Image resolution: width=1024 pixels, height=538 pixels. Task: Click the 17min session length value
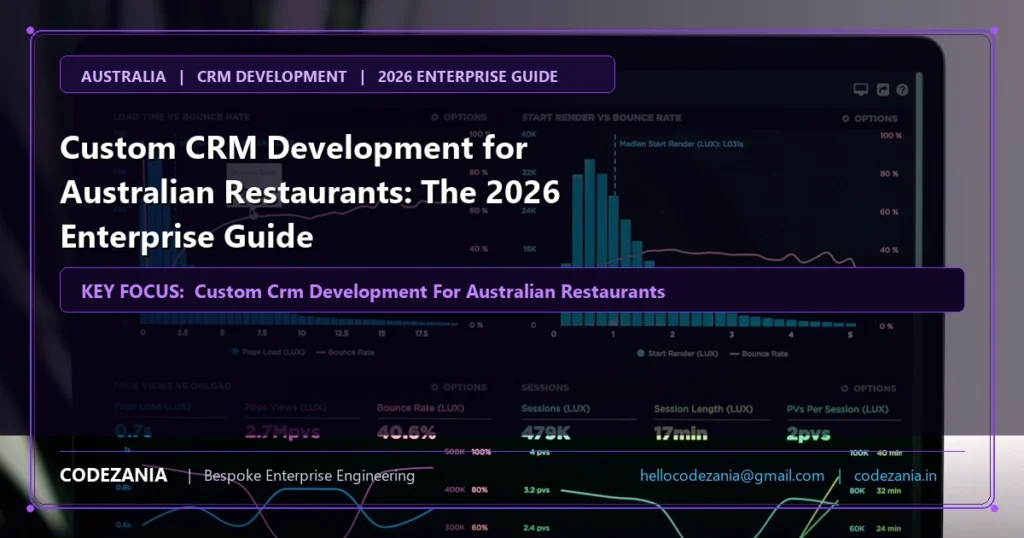[680, 434]
